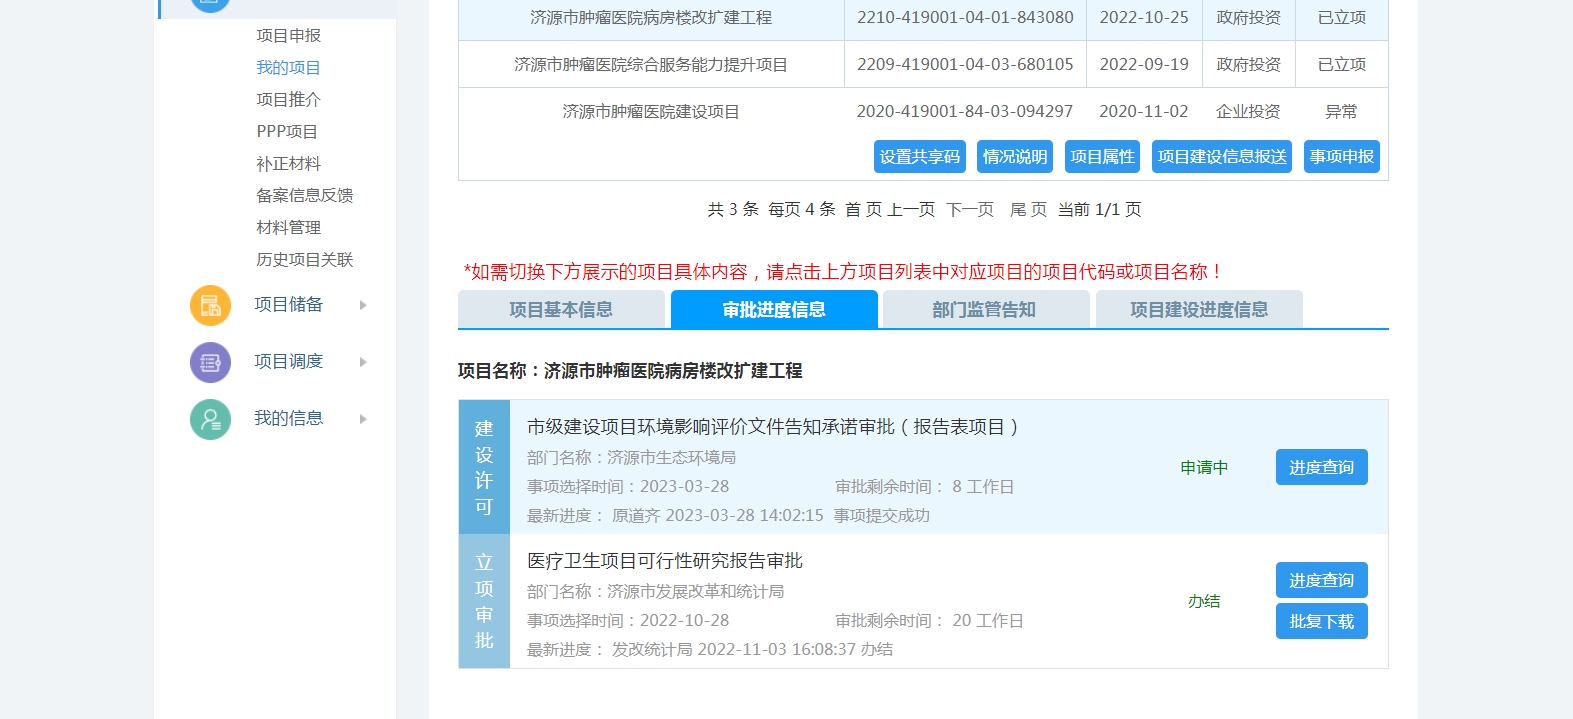Open the 项目建设进度信息 tab
The image size is (1573, 719).
[1199, 310]
